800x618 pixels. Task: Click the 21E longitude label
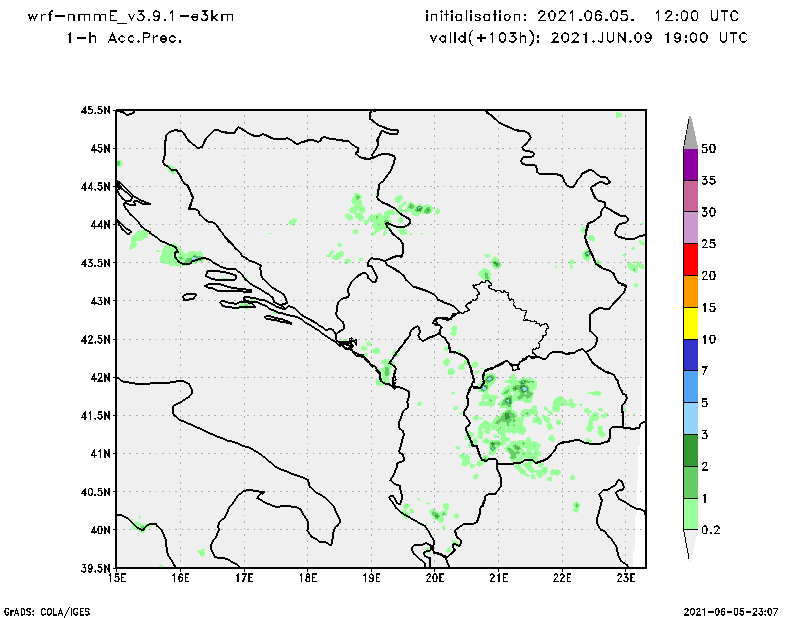coord(498,578)
